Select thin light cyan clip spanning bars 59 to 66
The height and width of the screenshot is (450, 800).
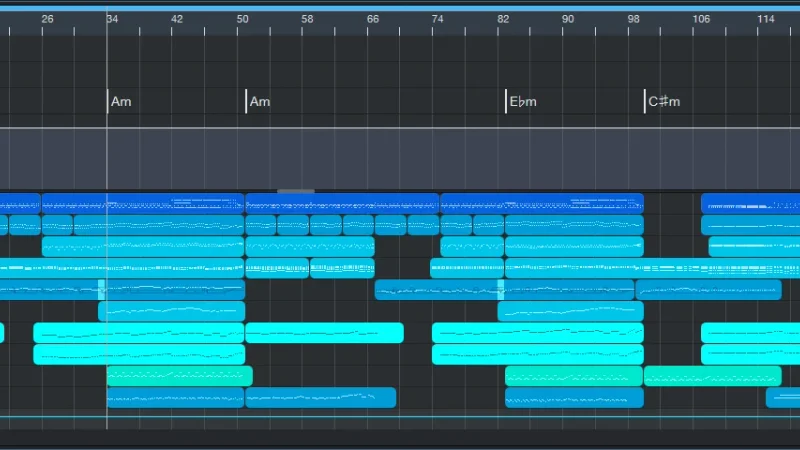[342, 268]
